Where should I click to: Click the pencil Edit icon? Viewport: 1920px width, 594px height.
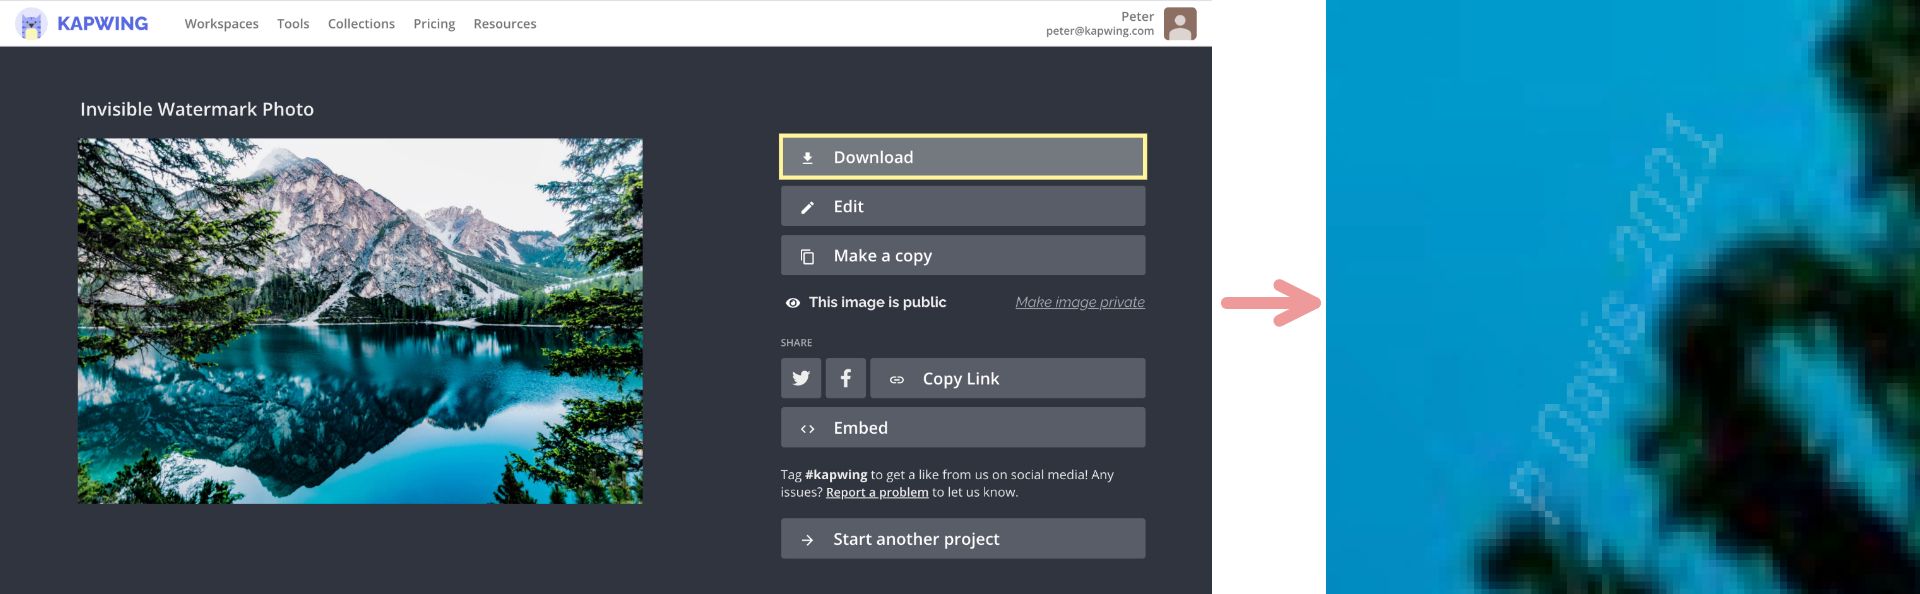(x=807, y=207)
